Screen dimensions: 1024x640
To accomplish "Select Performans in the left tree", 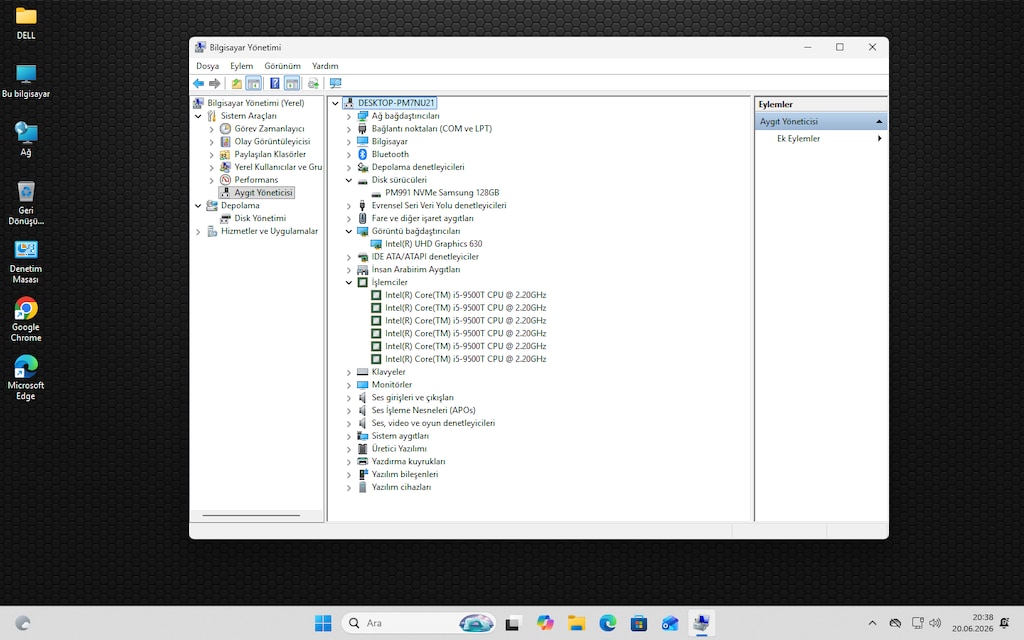I will coord(256,180).
